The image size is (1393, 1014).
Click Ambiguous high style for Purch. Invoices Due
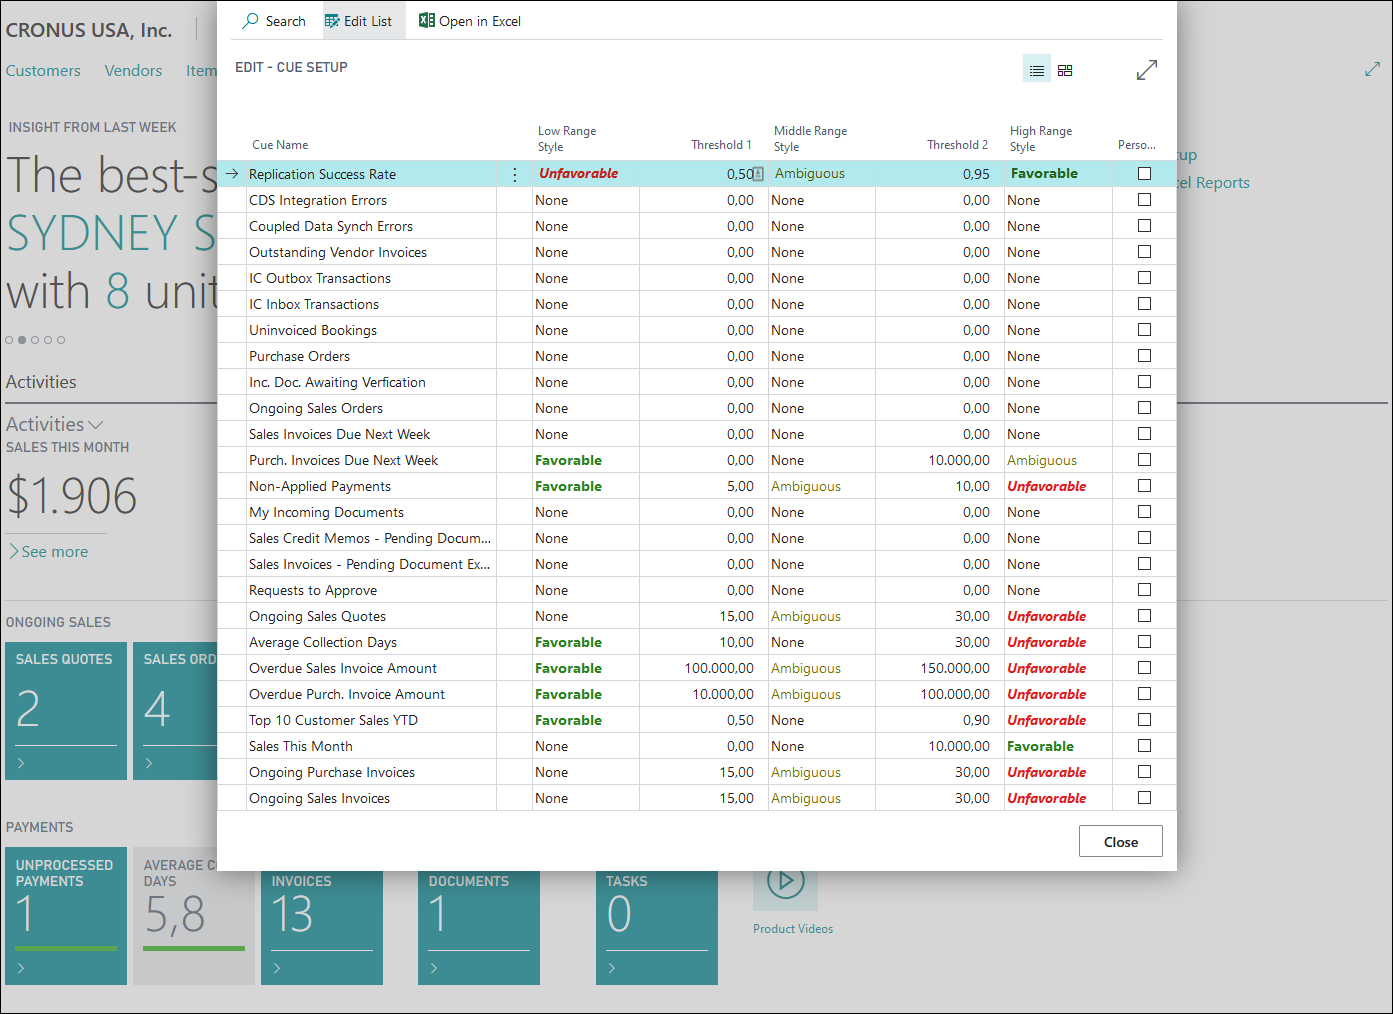pos(1042,460)
